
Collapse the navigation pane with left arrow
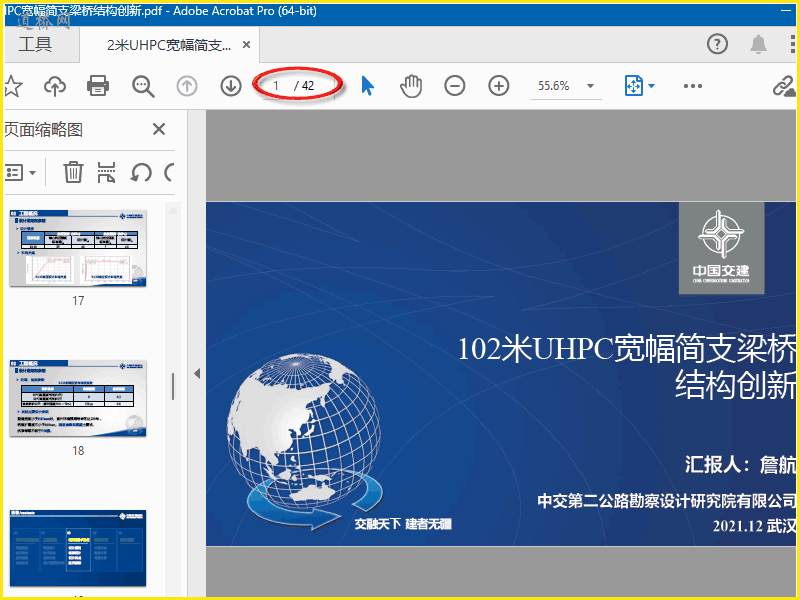tap(197, 373)
